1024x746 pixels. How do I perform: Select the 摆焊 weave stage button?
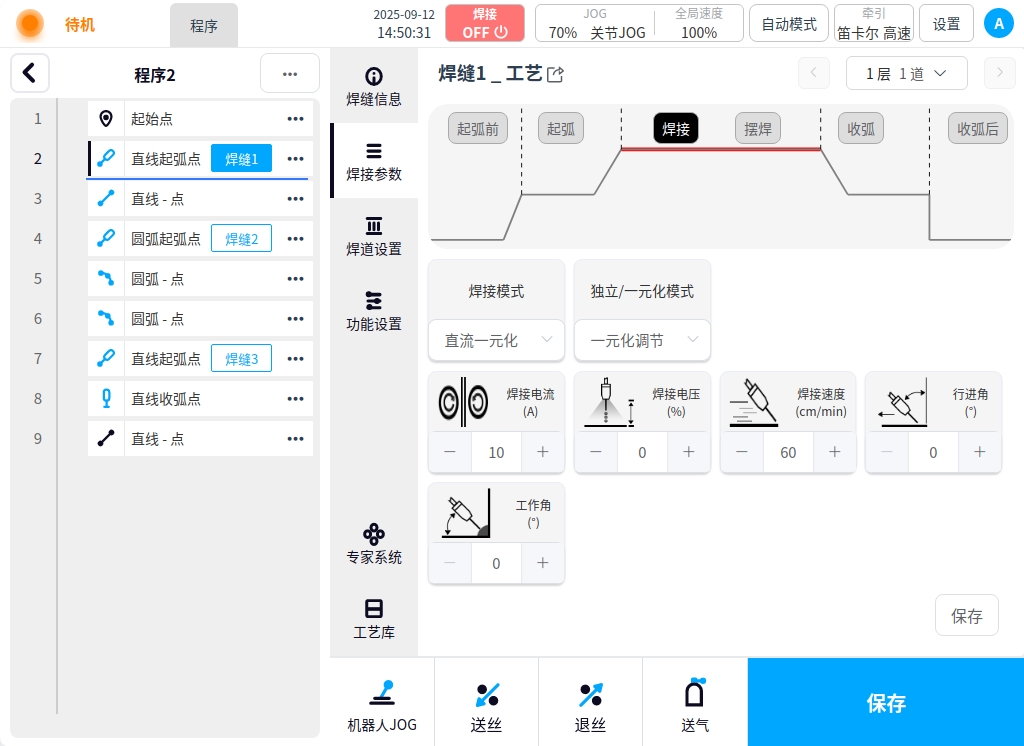pyautogui.click(x=758, y=129)
